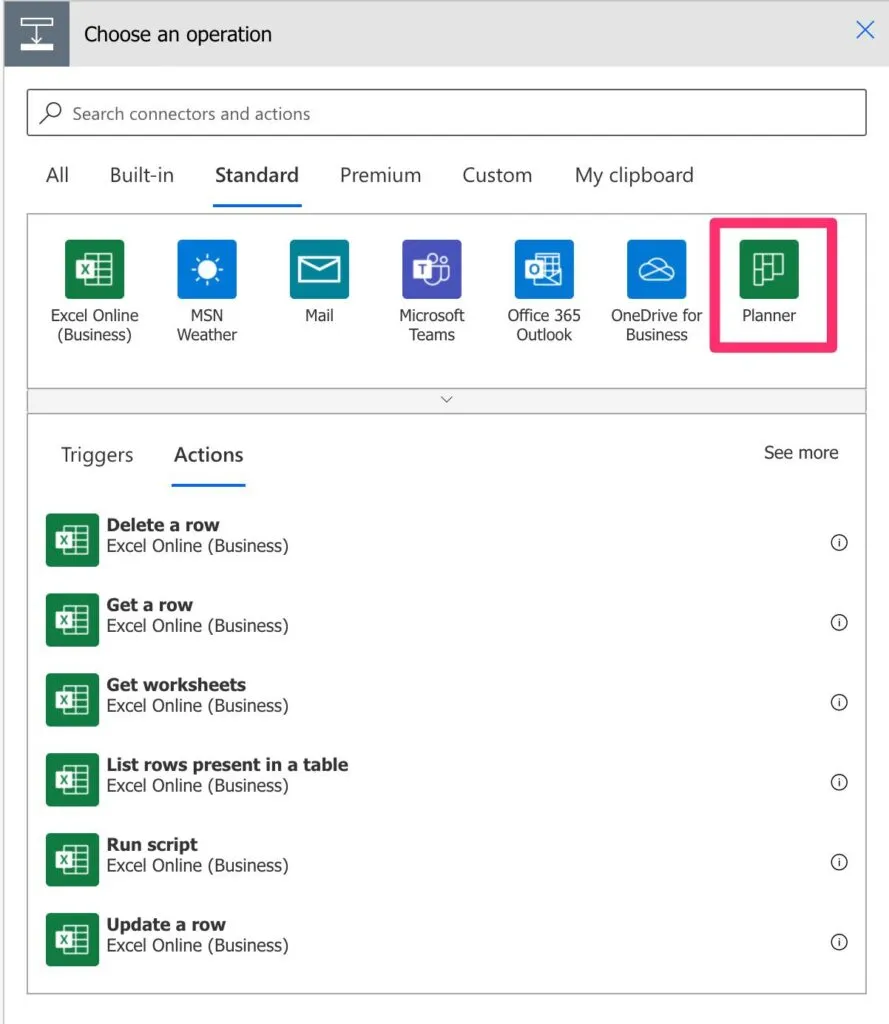889x1024 pixels.
Task: Select List rows present in a table
Action: 227,774
